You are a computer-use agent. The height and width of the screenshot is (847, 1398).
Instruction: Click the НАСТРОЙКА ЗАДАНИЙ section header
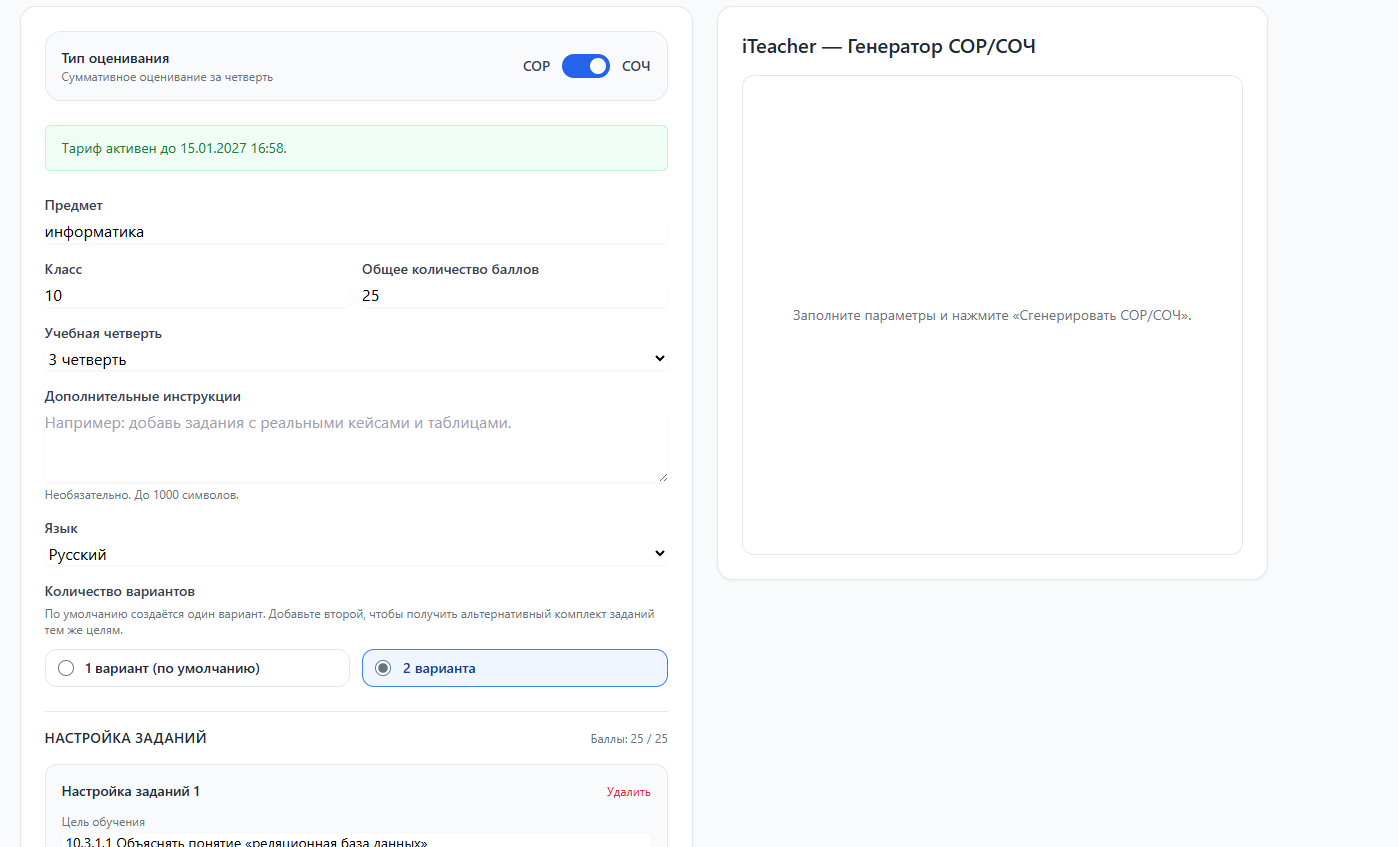(126, 738)
